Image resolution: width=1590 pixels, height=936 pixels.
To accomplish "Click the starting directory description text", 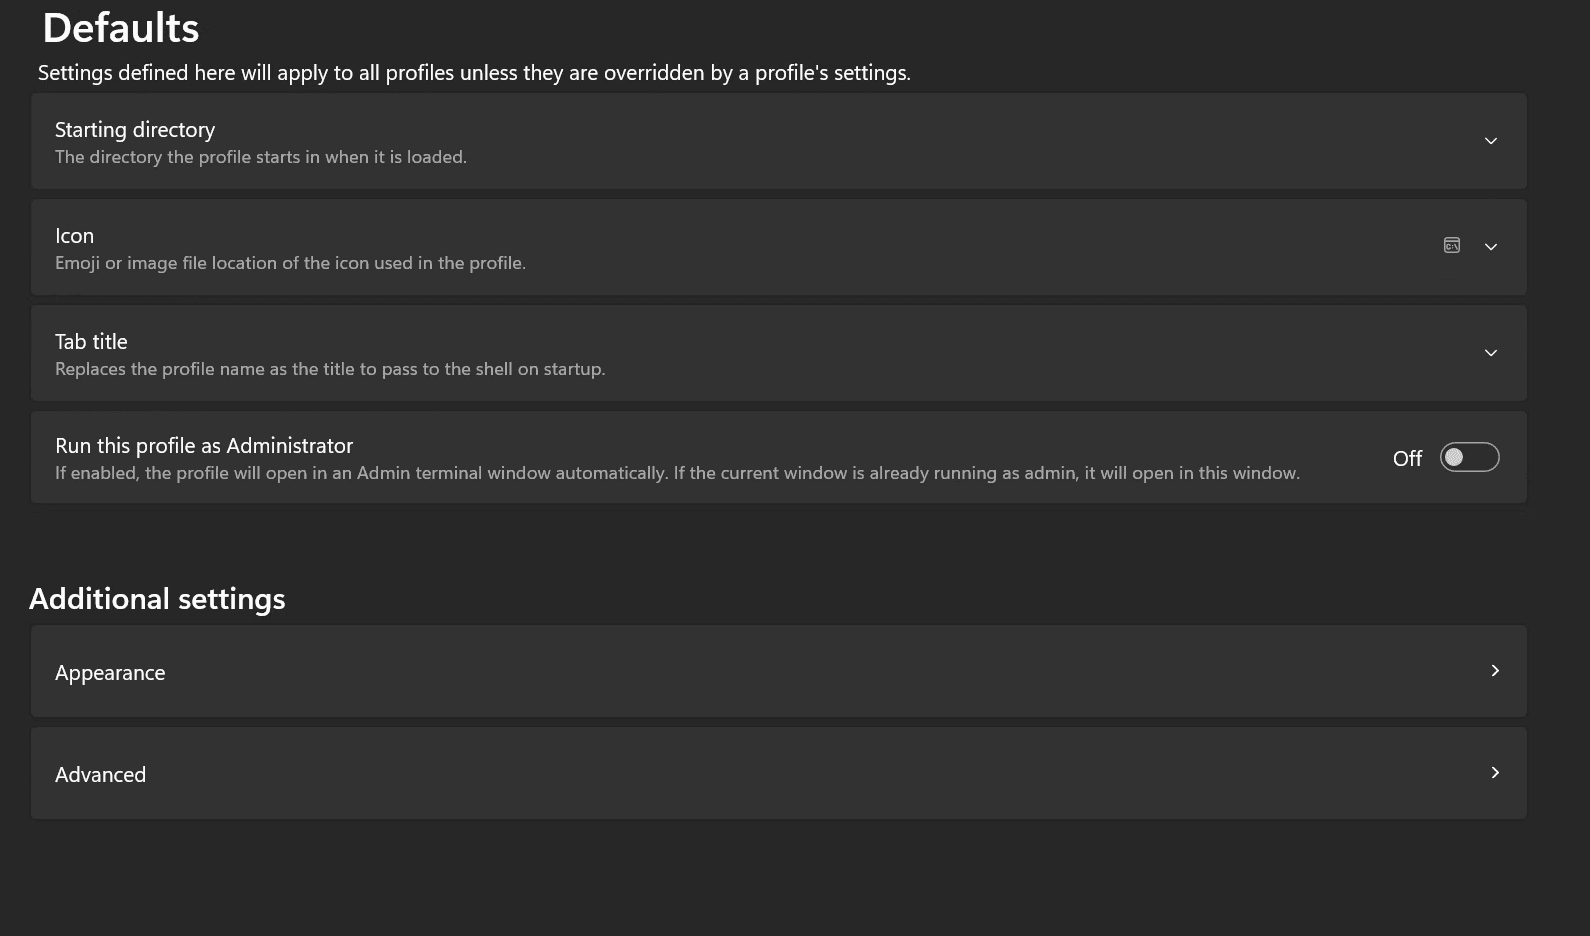I will coord(261,157).
